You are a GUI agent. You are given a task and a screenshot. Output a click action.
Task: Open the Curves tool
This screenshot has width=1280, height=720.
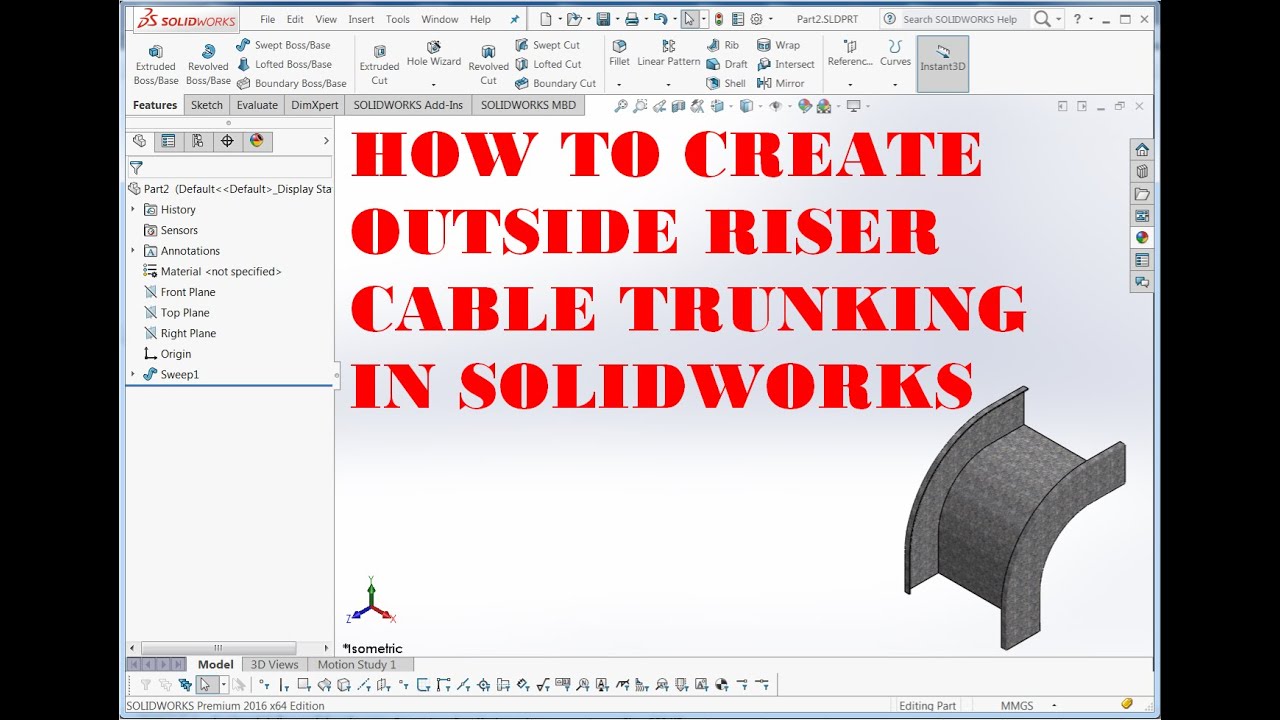[895, 54]
